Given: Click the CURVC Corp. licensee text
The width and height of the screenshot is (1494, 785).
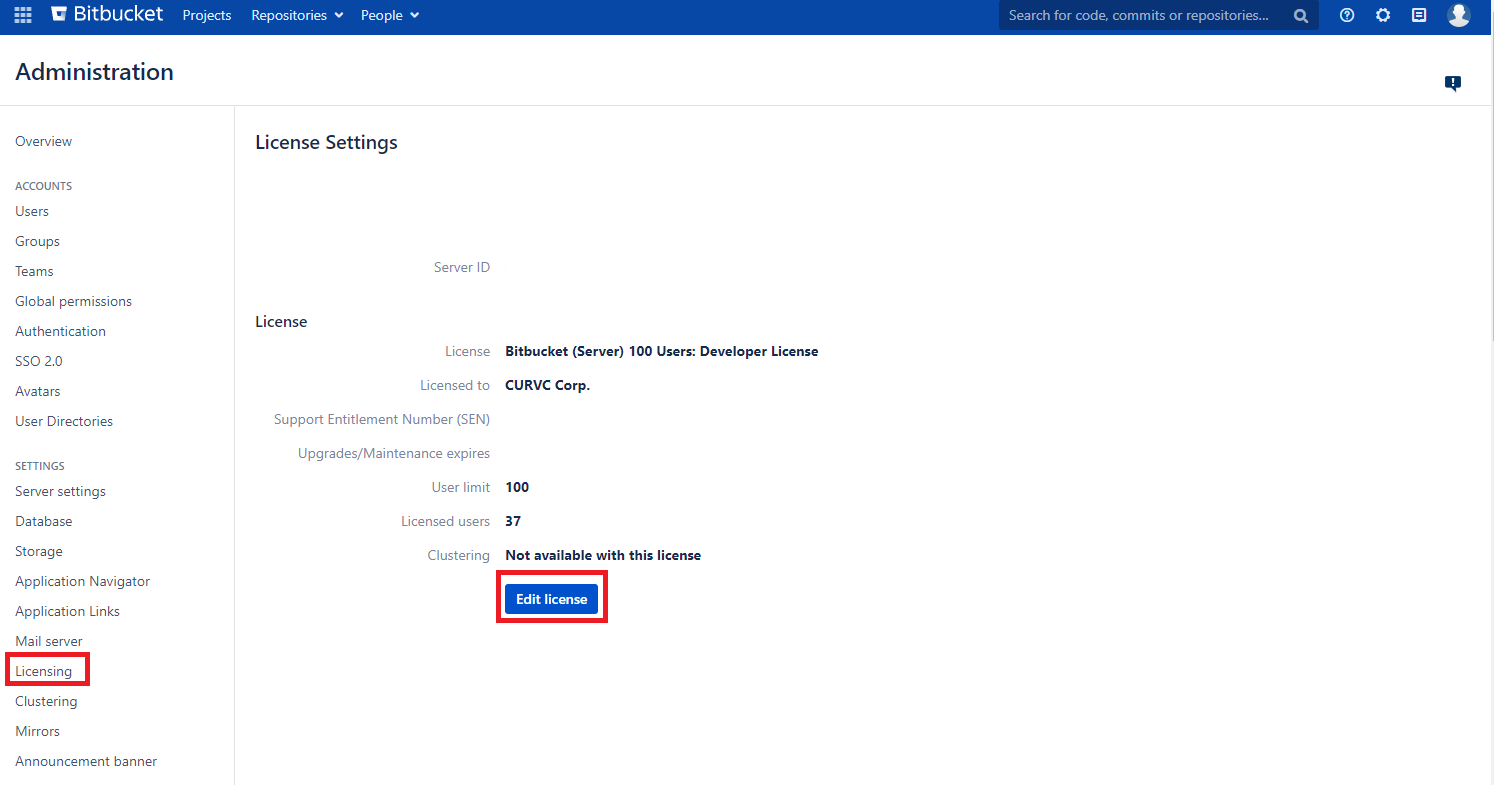Looking at the screenshot, I should pyautogui.click(x=548, y=385).
